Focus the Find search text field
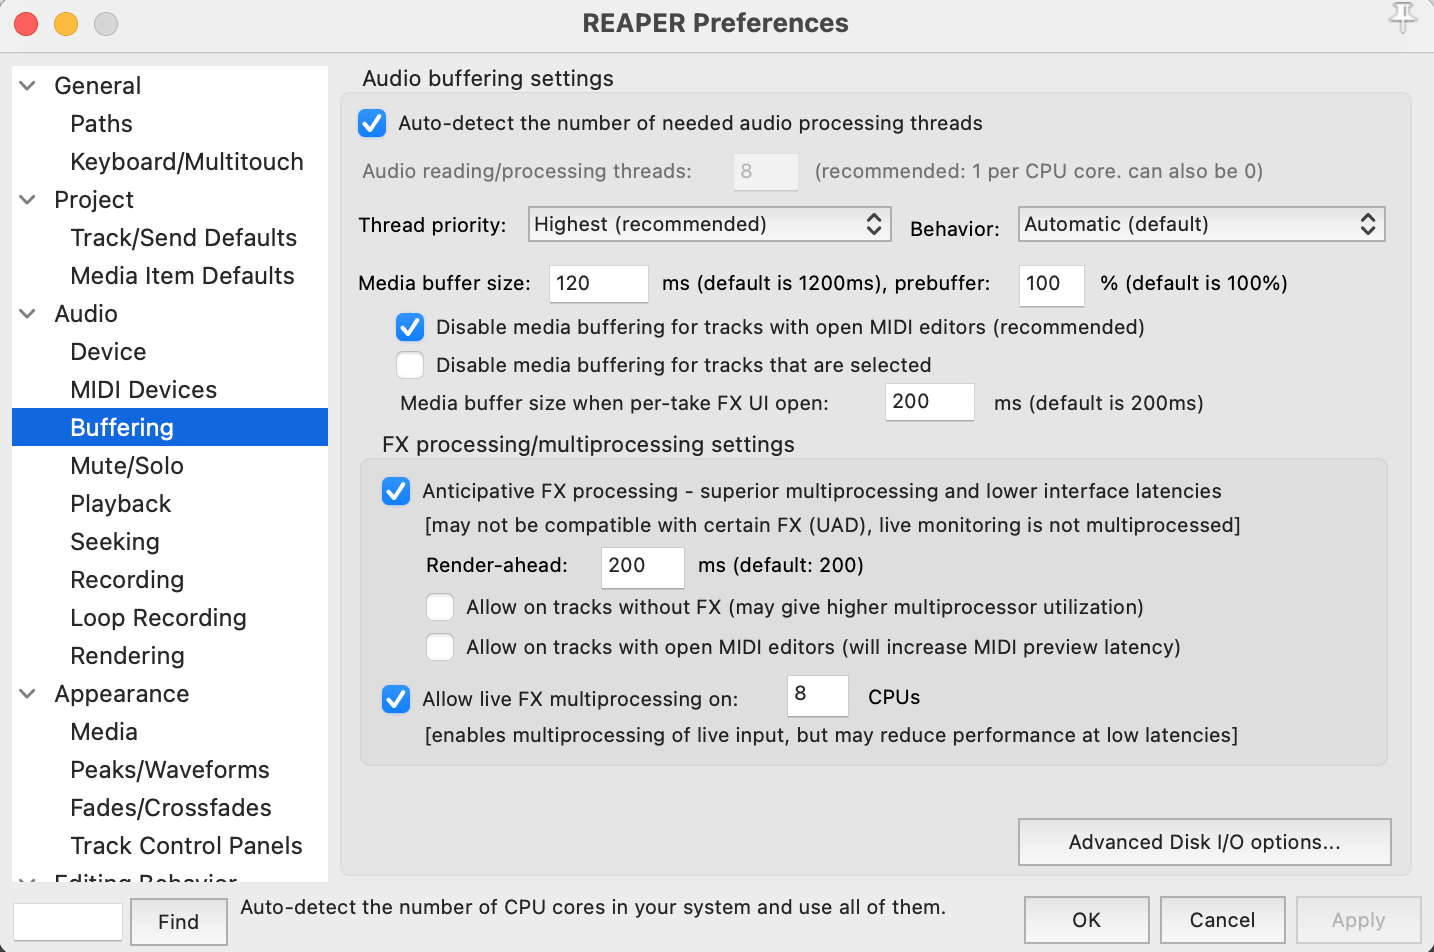The height and width of the screenshot is (952, 1434). pyautogui.click(x=68, y=922)
